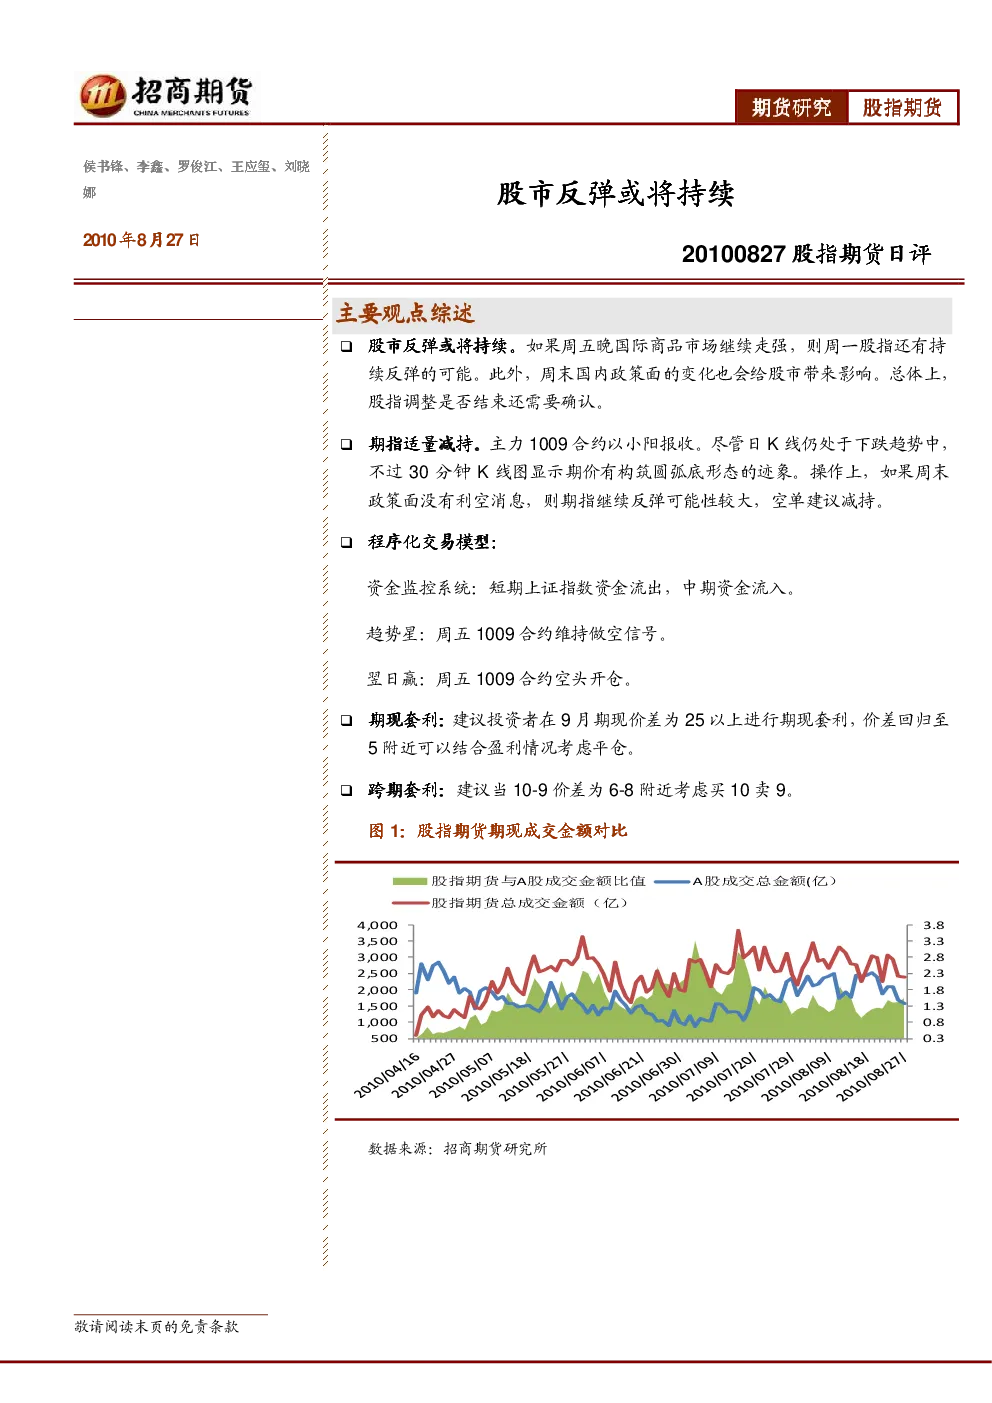Click the checkbox bullet beside 期现套利
The width and height of the screenshot is (992, 1403).
(346, 720)
